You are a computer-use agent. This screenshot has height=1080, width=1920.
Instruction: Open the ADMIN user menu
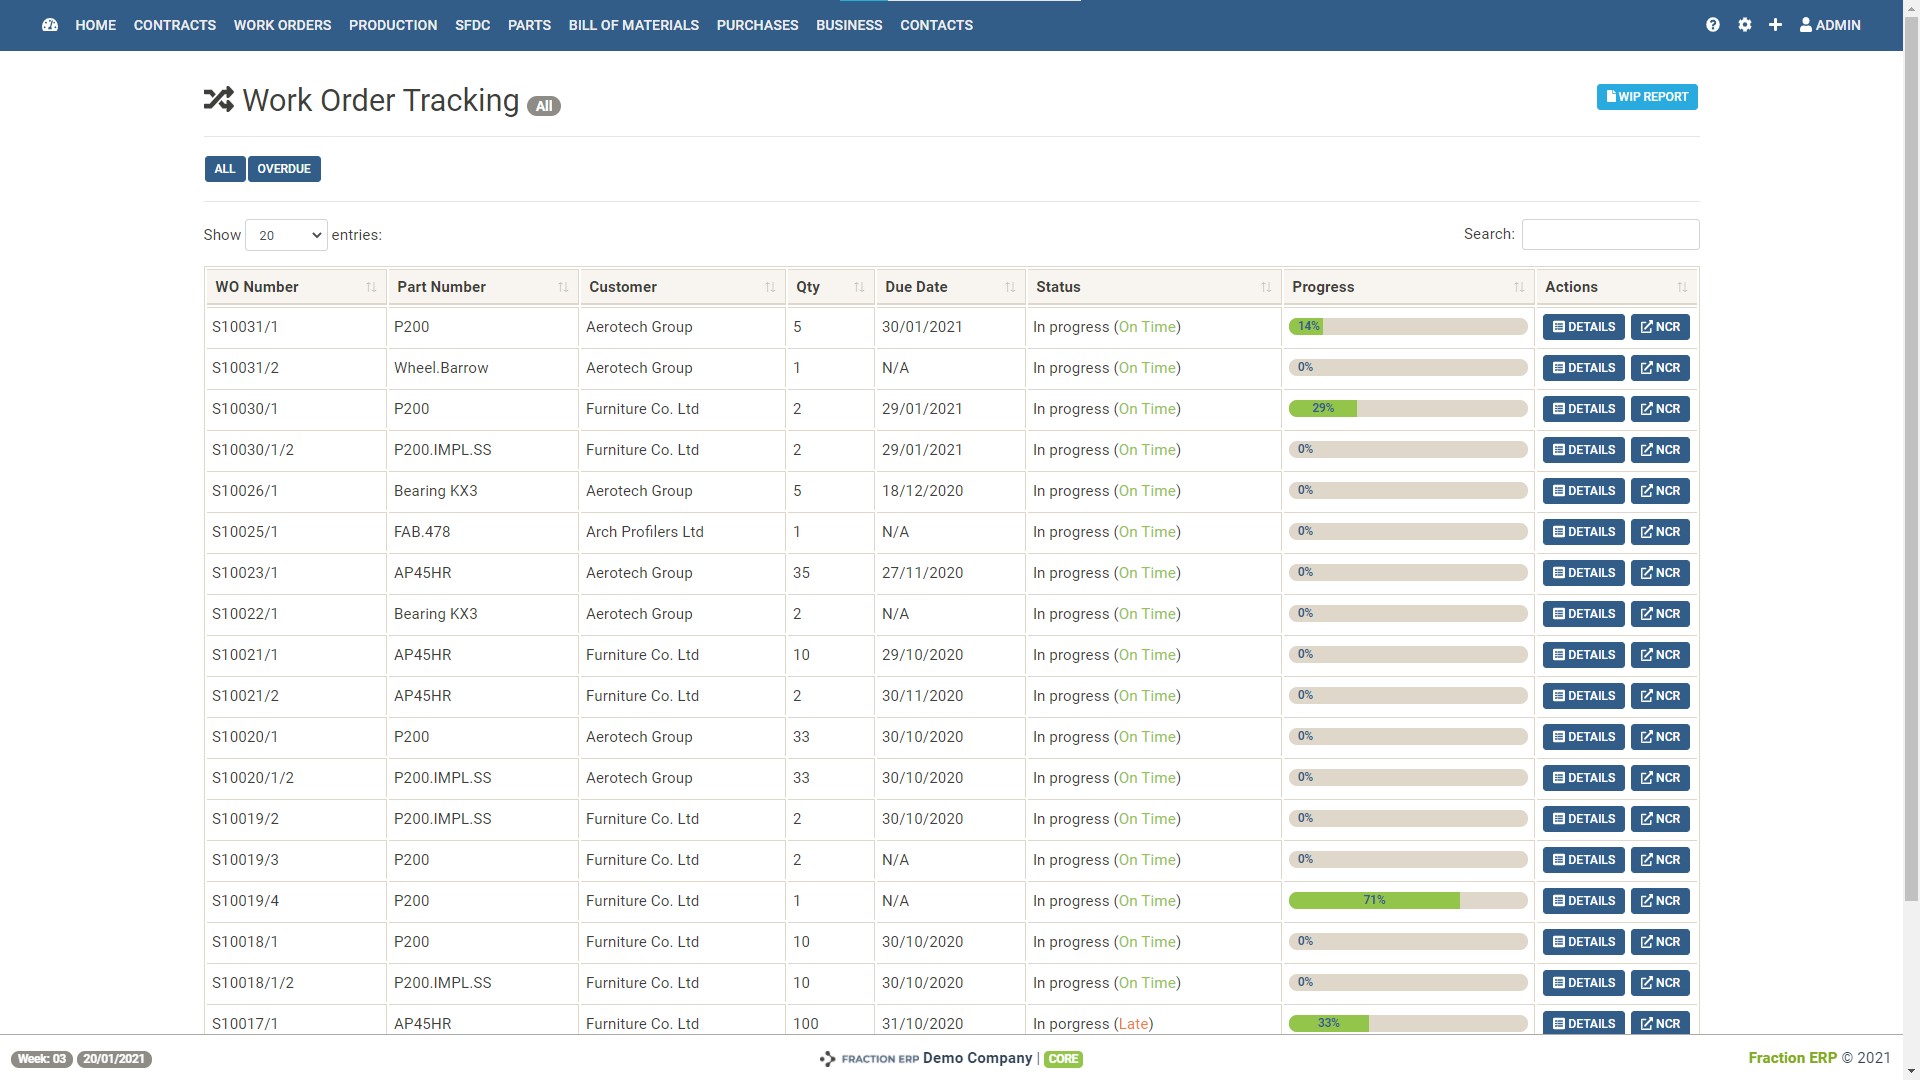point(1830,25)
